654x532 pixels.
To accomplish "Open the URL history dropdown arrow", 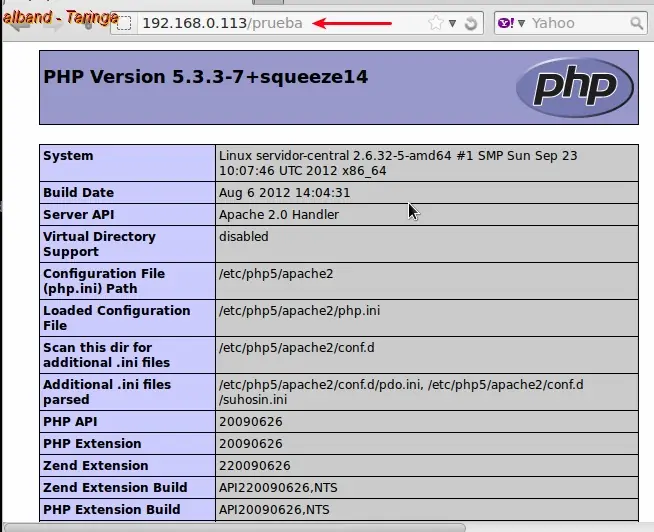I will point(453,23).
